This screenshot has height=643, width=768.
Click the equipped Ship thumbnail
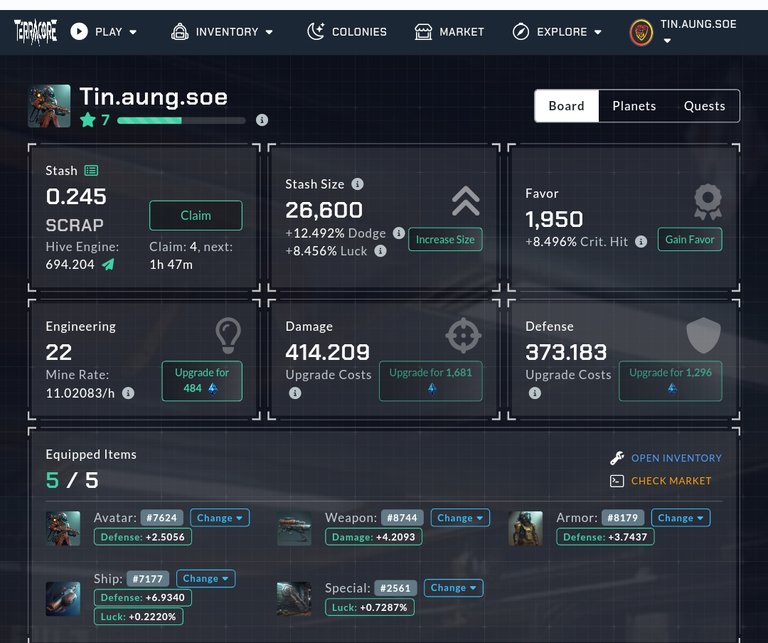63,598
